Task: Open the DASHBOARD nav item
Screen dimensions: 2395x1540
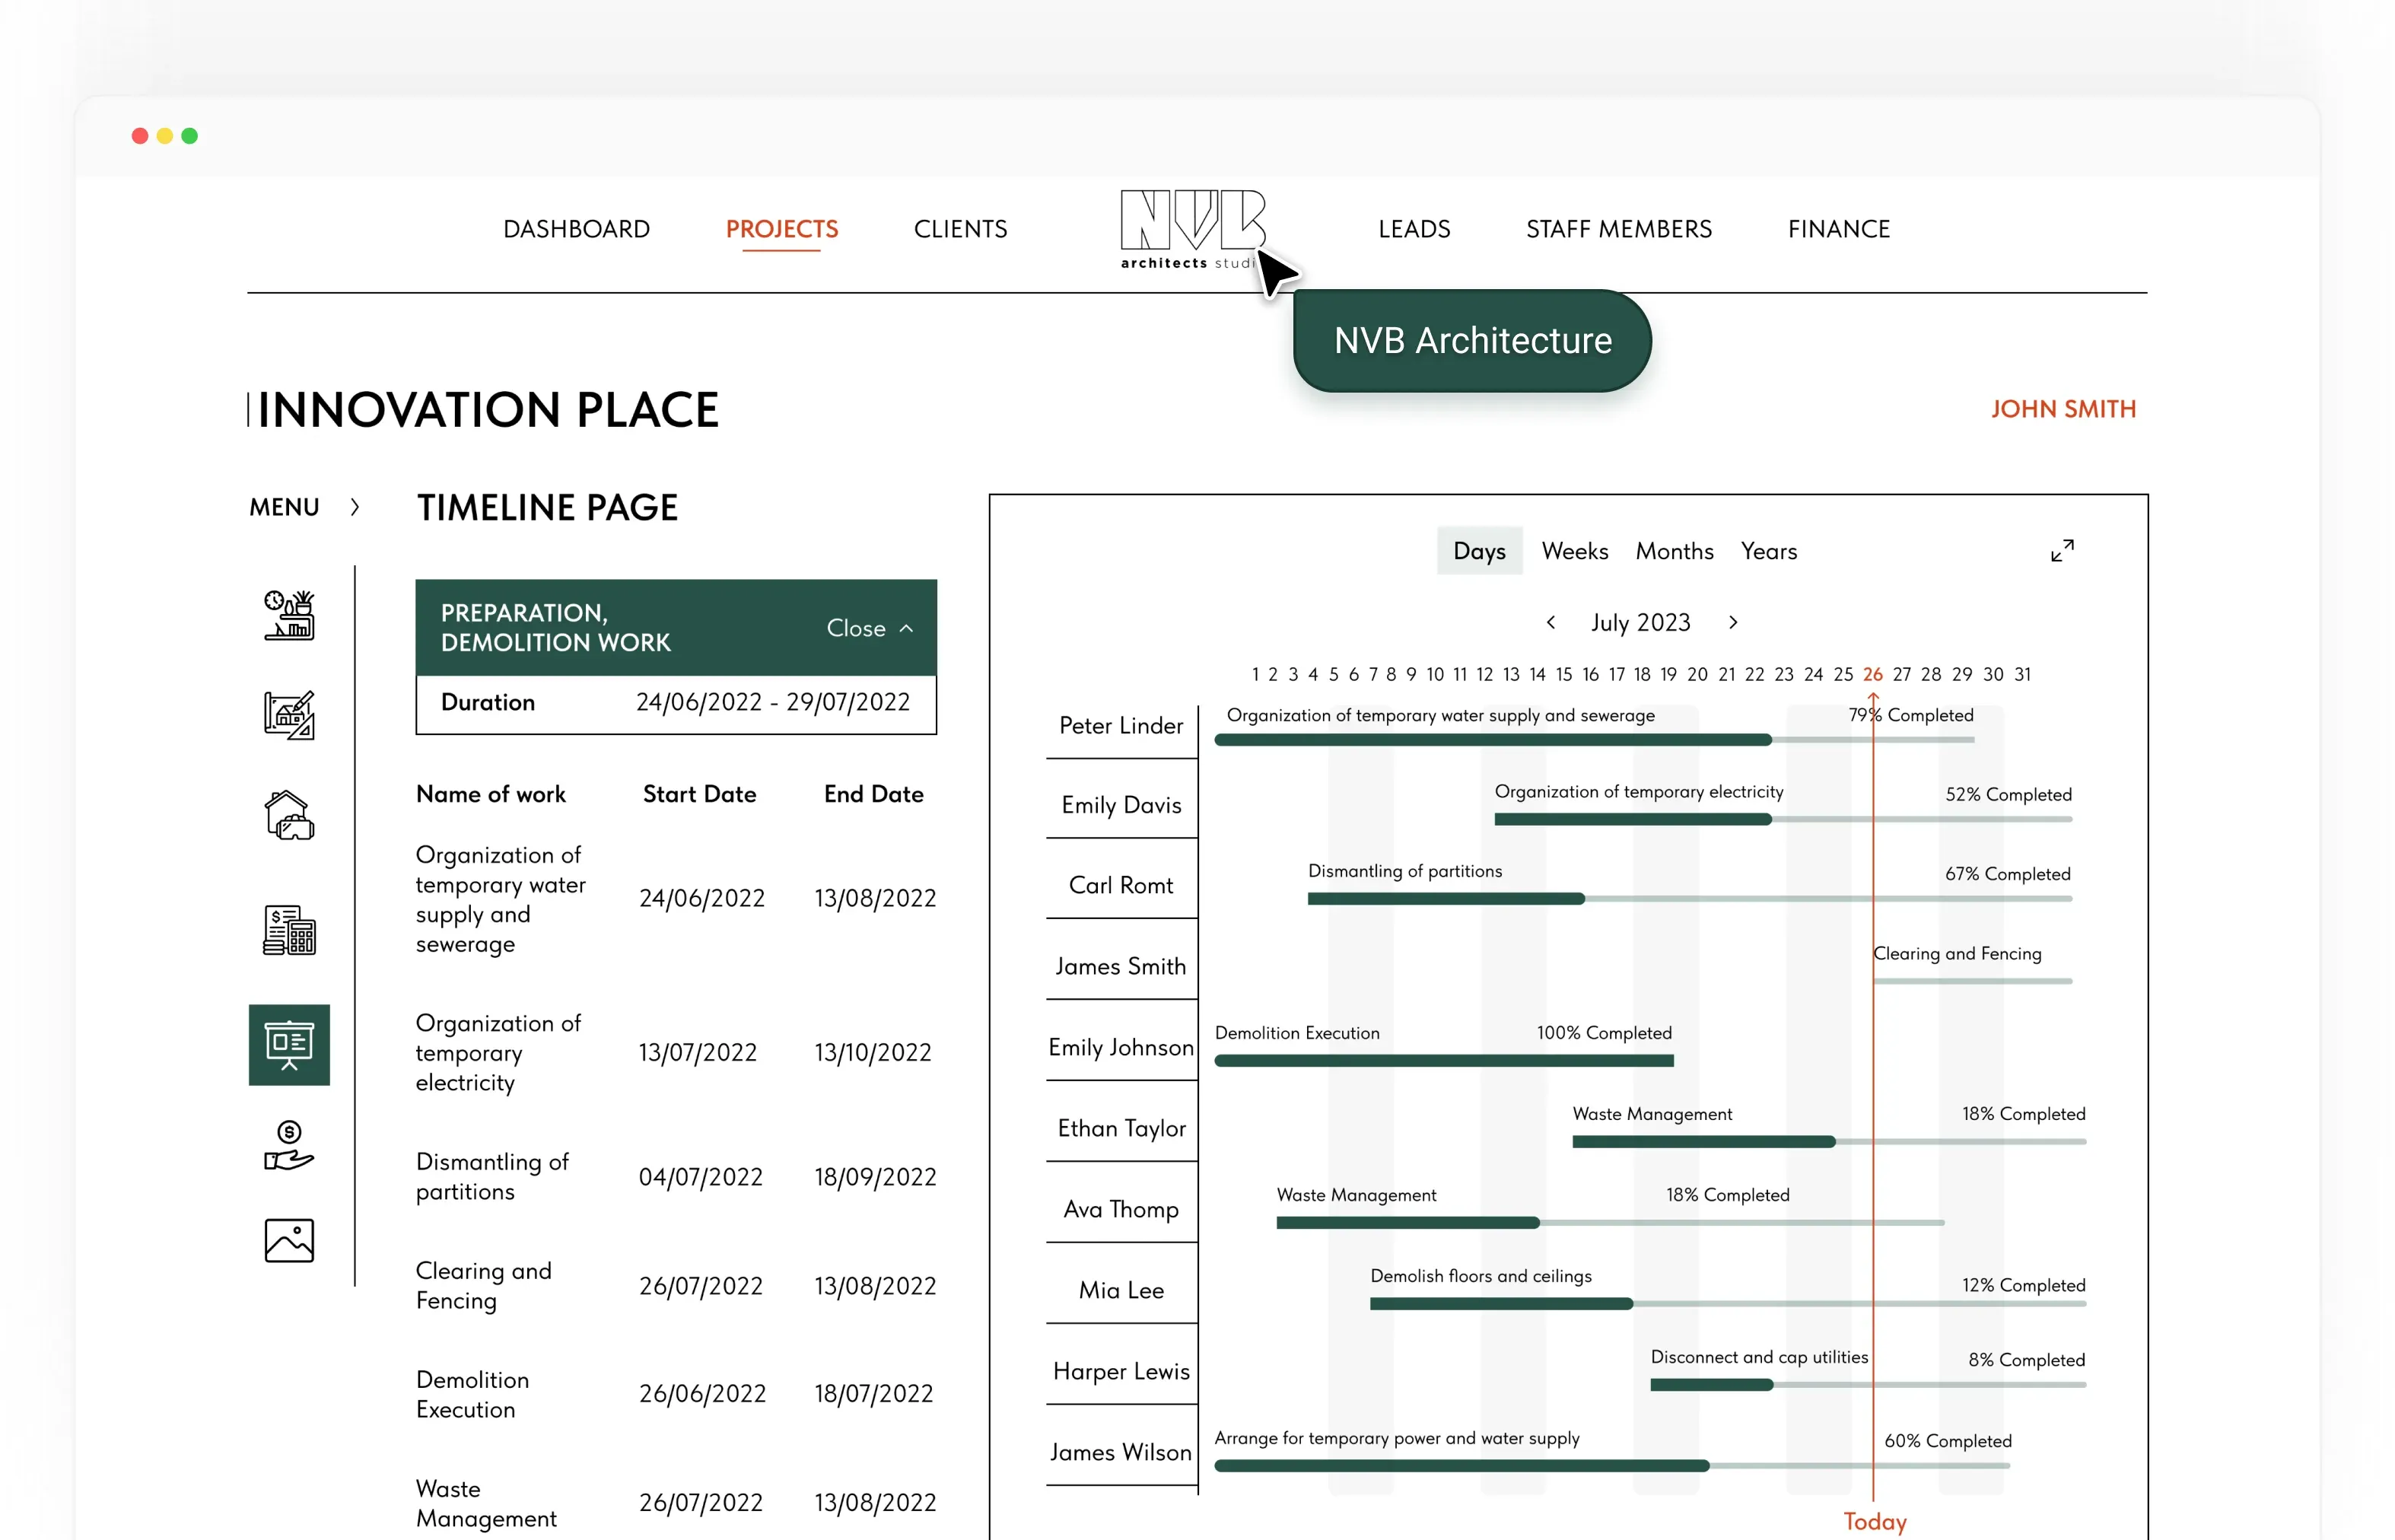Action: click(577, 229)
